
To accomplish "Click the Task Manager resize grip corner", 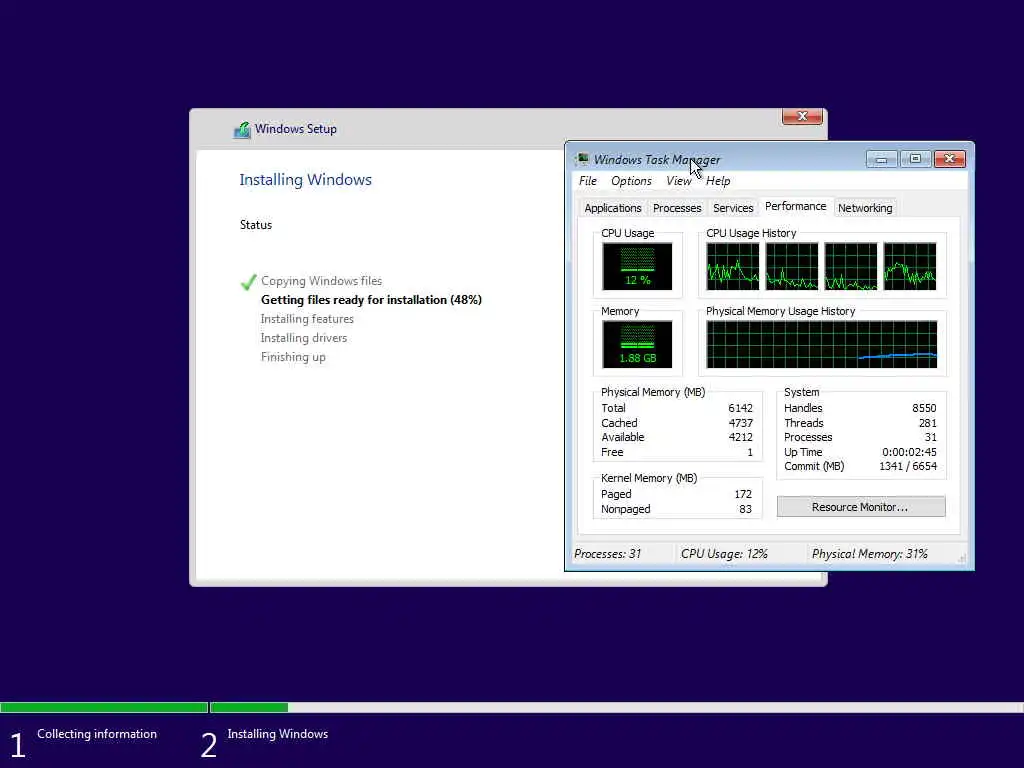I will pos(961,559).
